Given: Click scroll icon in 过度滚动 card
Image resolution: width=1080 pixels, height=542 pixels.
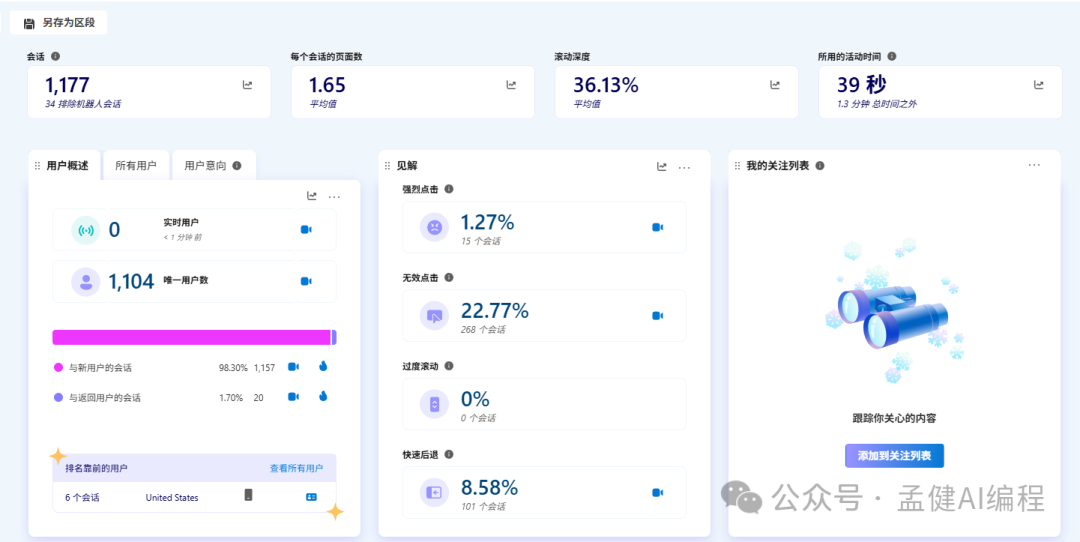Looking at the screenshot, I should 435,404.
